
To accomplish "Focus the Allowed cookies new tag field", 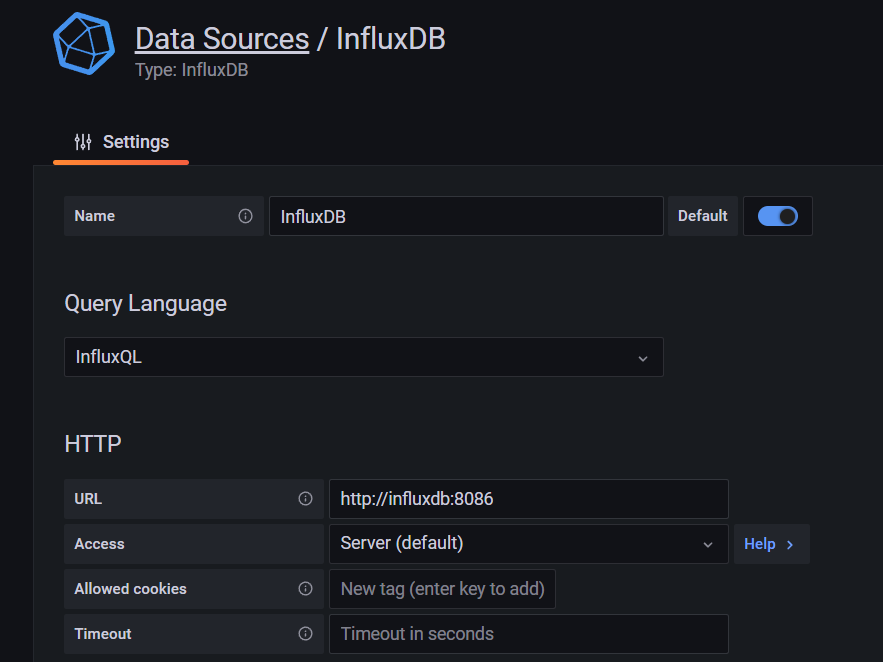I will click(x=443, y=589).
